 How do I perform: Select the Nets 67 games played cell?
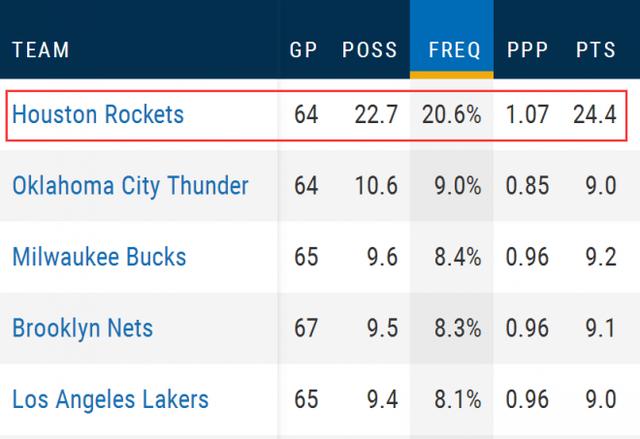click(306, 328)
